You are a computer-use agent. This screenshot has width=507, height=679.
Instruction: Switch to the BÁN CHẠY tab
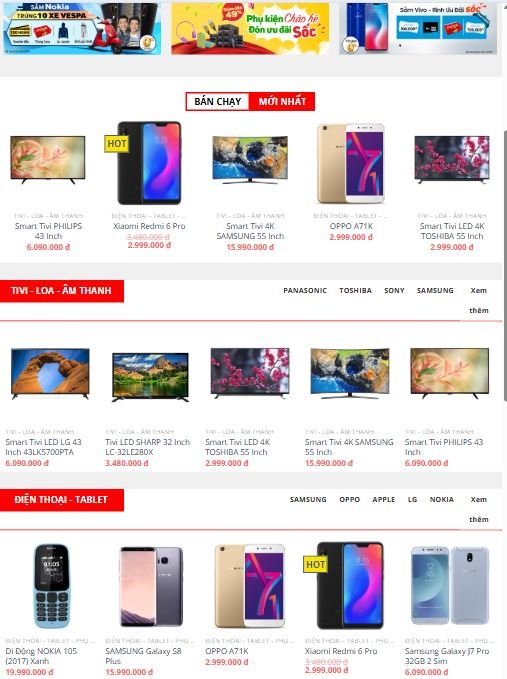coord(217,101)
